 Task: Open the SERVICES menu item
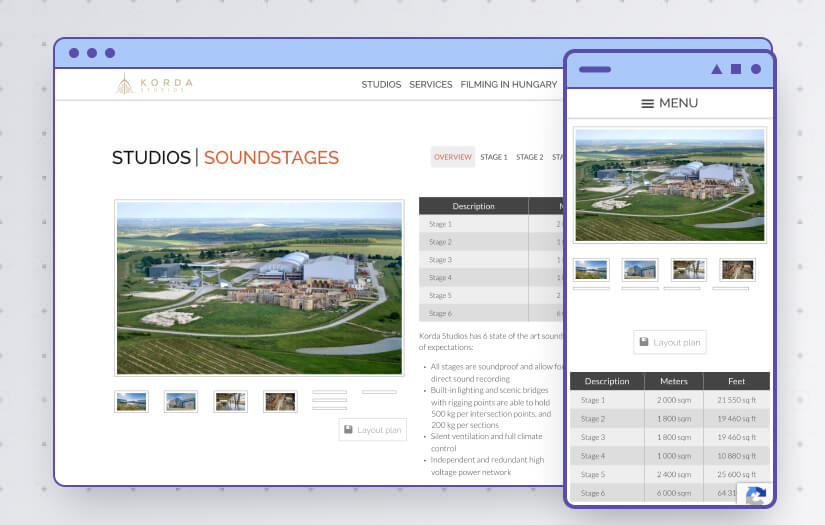(430, 84)
